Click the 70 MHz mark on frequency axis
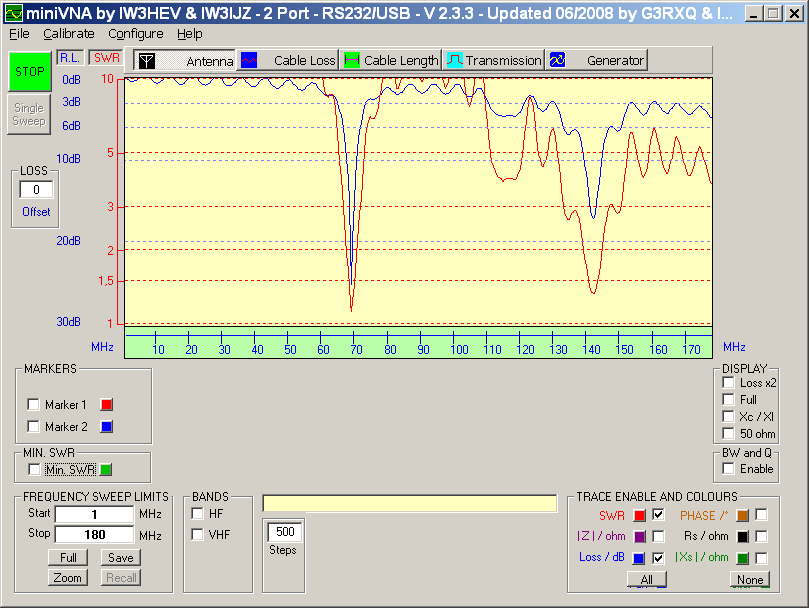 (356, 349)
